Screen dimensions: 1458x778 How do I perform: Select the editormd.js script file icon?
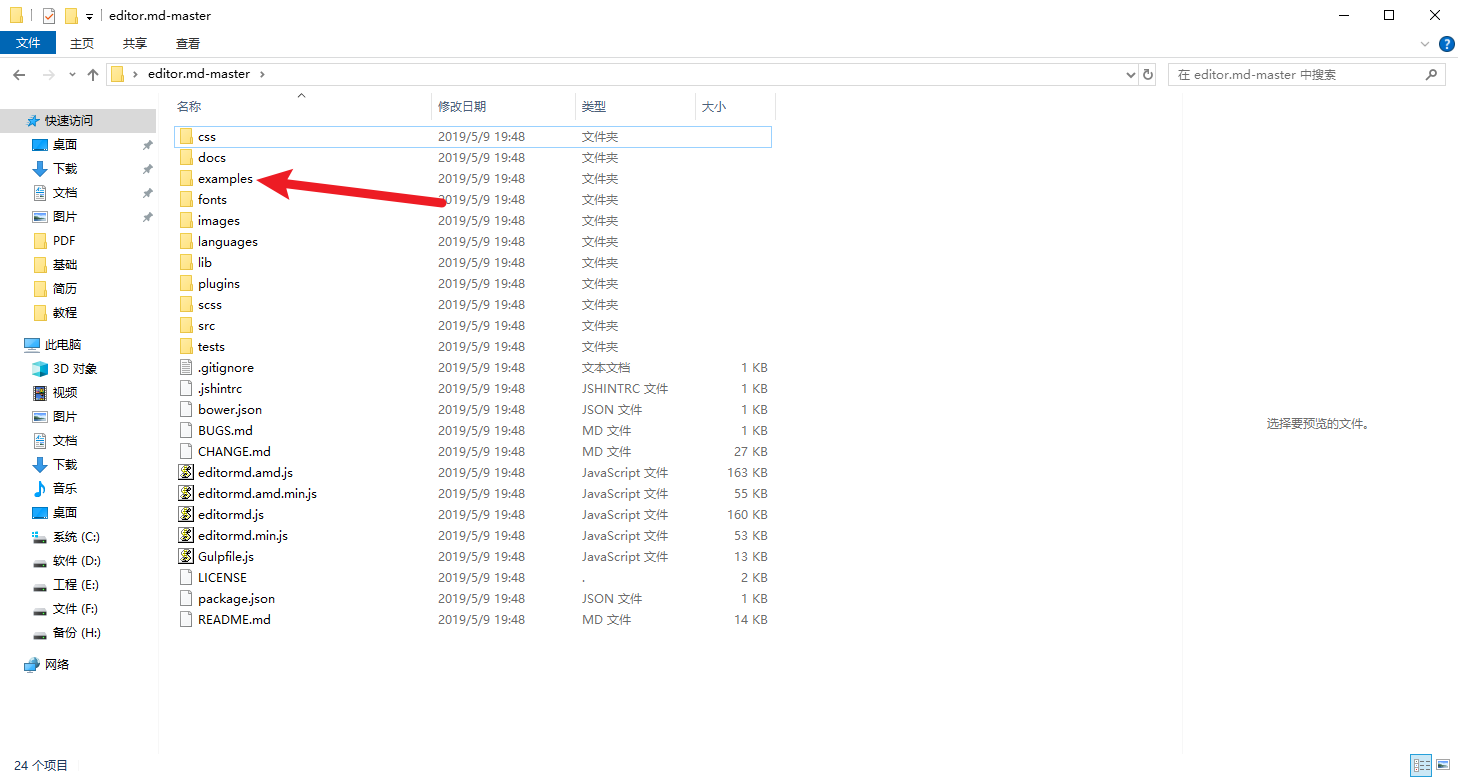point(186,514)
